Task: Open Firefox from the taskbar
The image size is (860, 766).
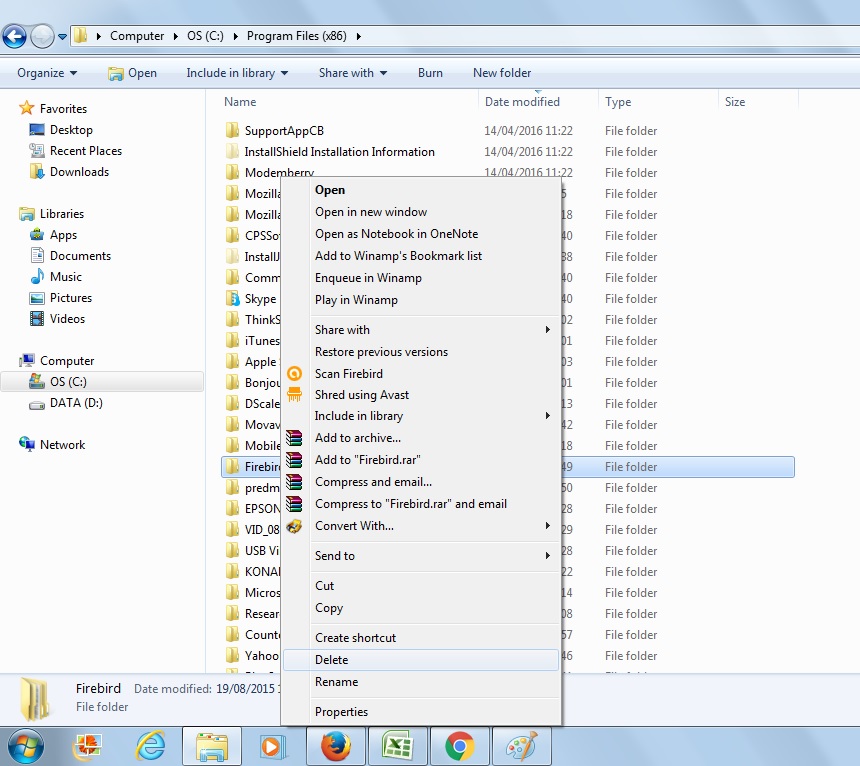Action: tap(336, 746)
